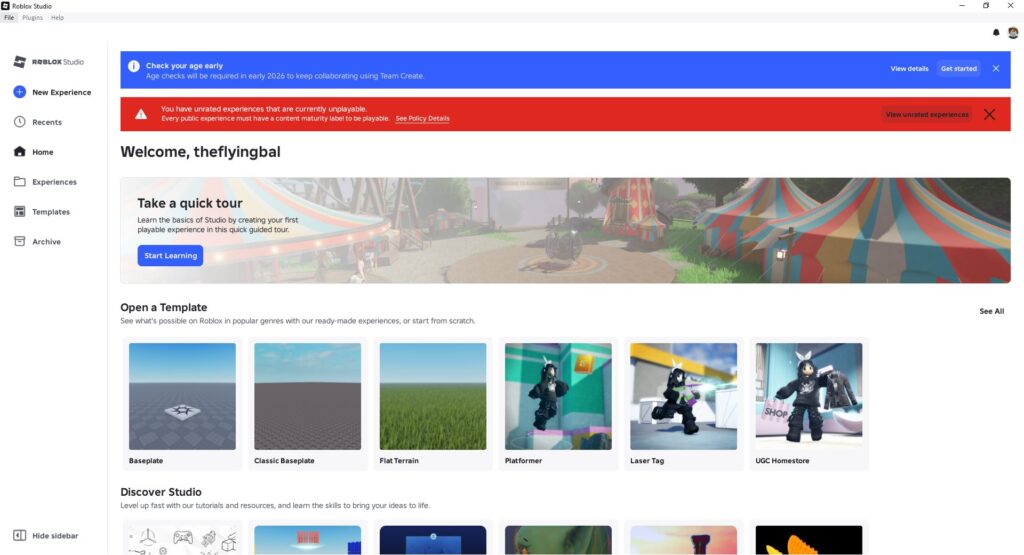Click the Hide sidebar panel icon

coord(20,535)
